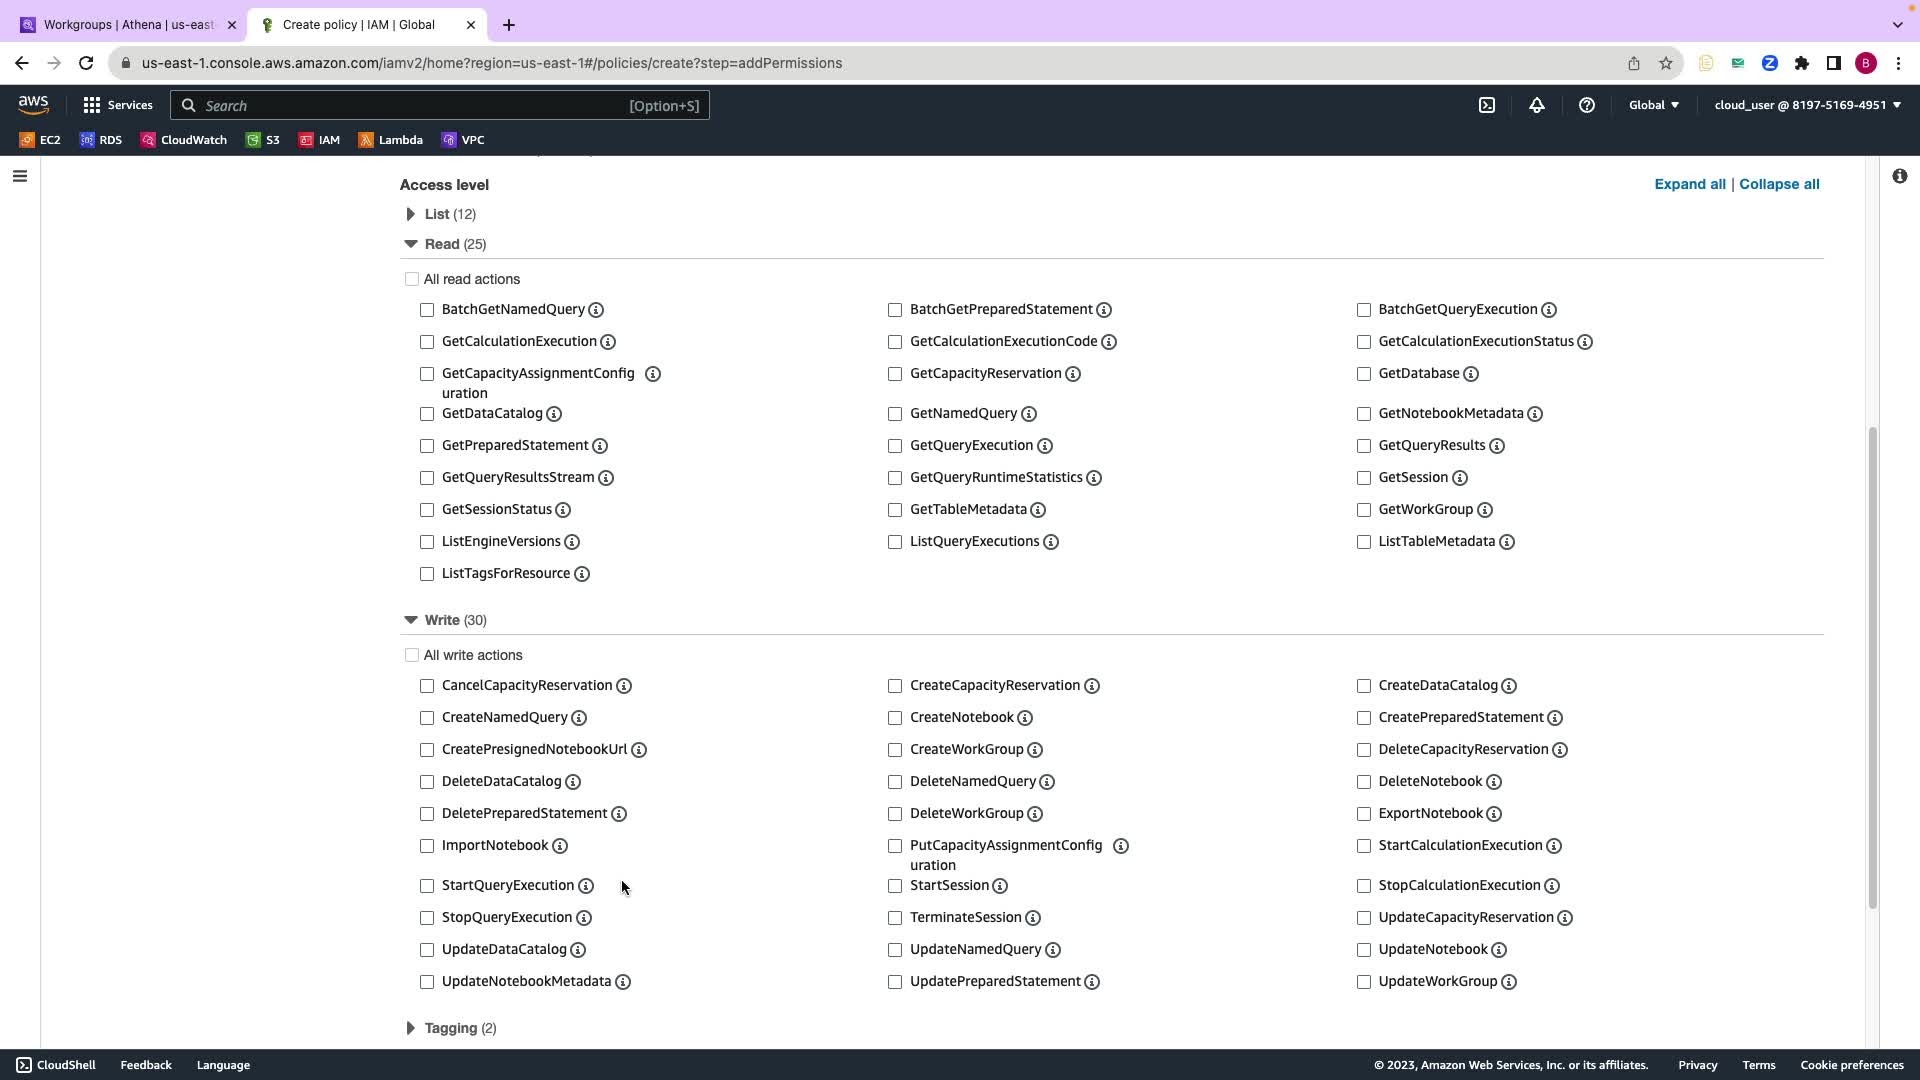This screenshot has height=1080, width=1920.
Task: Open the help question mark icon
Action: [1587, 105]
